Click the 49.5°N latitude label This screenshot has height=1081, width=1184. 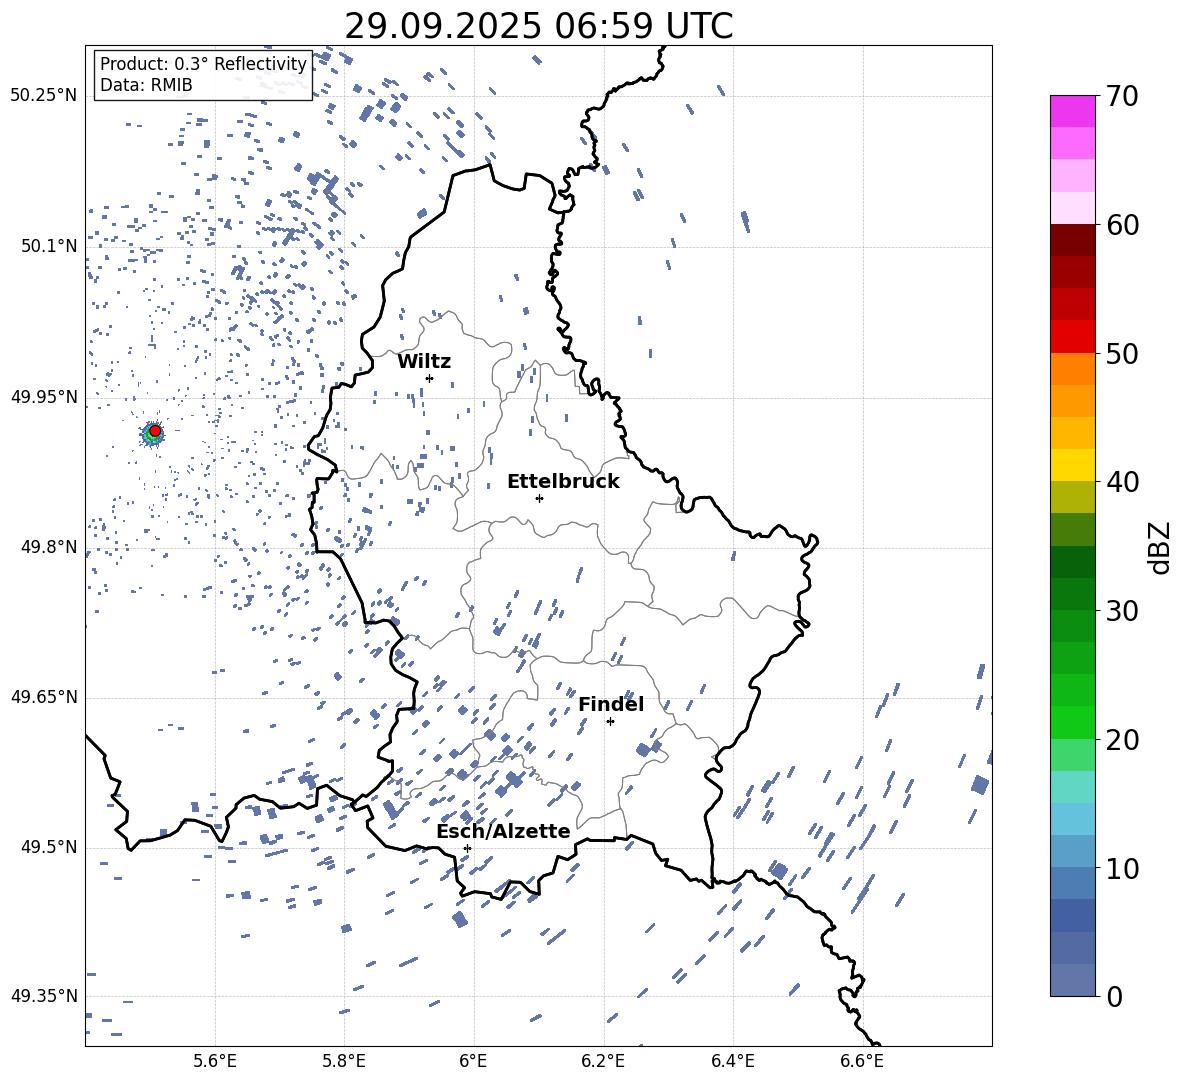pyautogui.click(x=49, y=847)
